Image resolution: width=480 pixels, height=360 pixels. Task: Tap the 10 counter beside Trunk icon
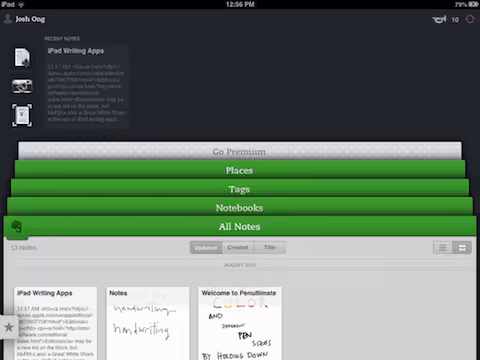pyautogui.click(x=455, y=20)
